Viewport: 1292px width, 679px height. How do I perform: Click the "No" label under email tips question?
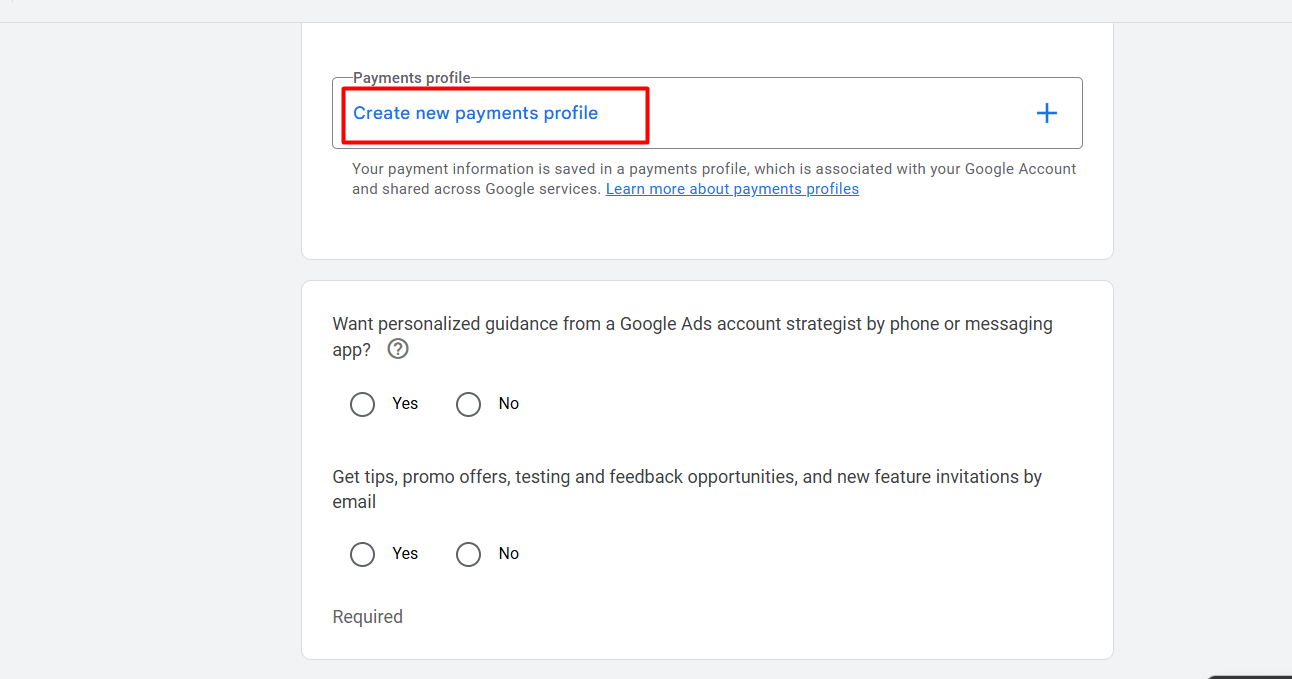[509, 554]
